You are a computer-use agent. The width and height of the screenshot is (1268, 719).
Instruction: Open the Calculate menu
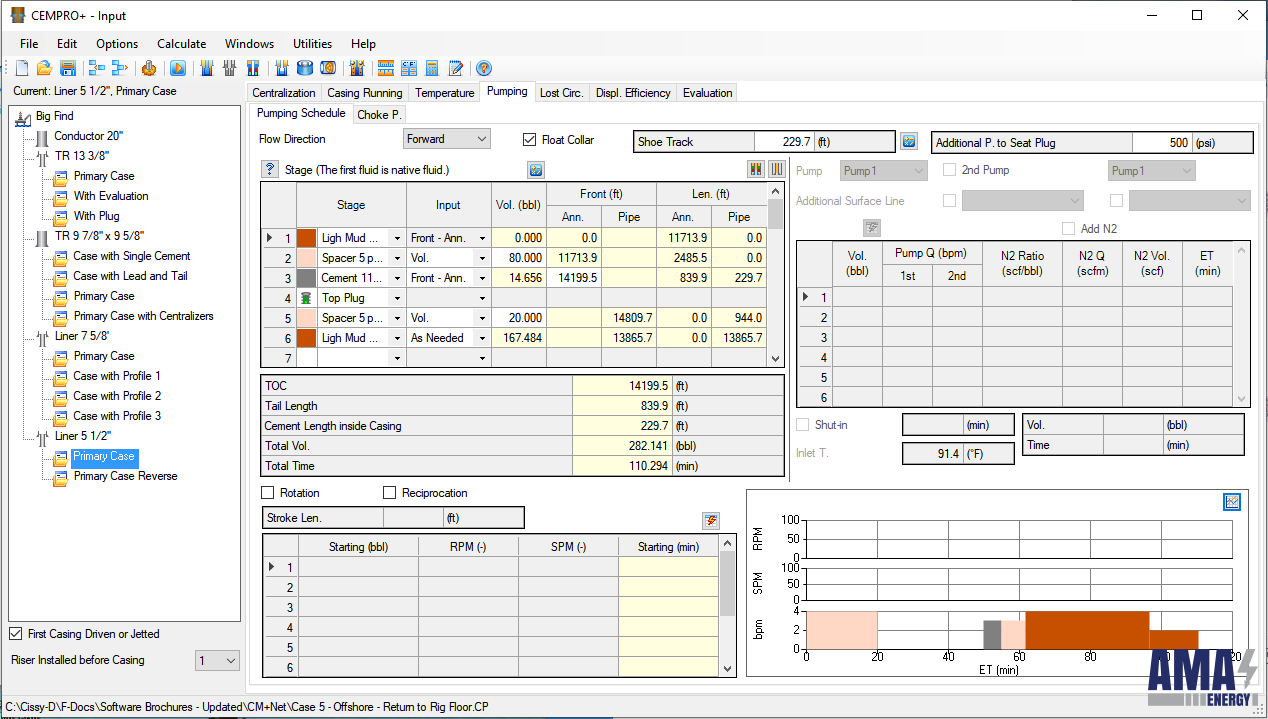pos(181,44)
